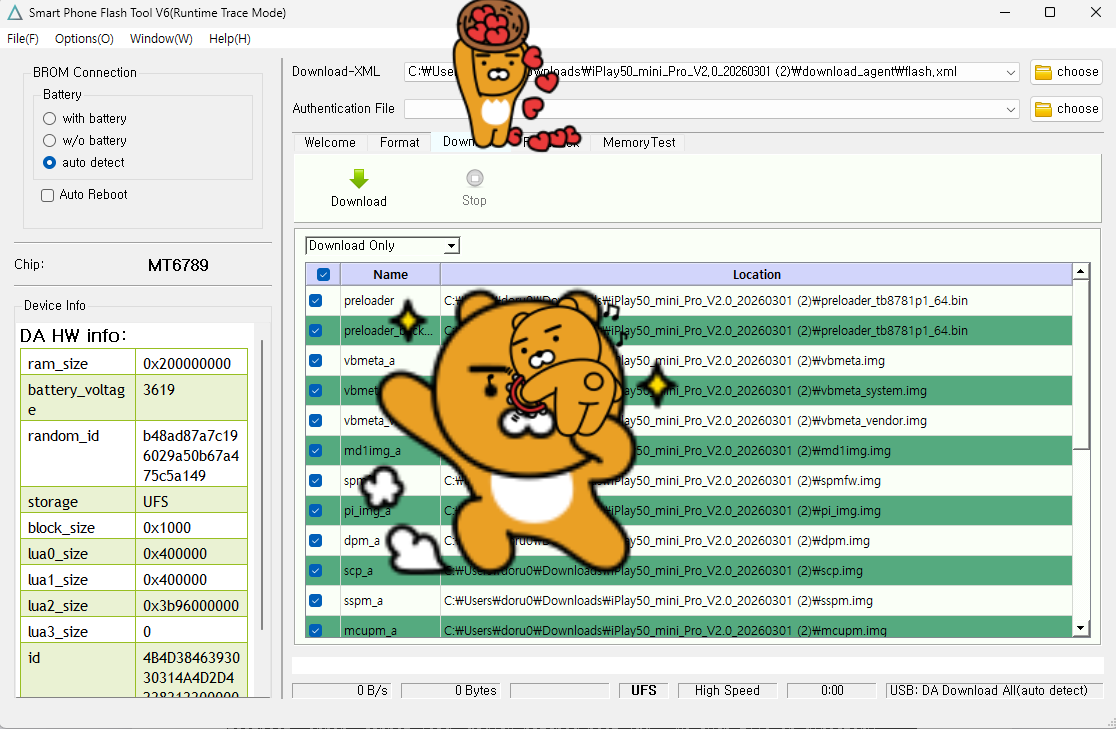Click the partition list vertical scrollbar thumb
This screenshot has width=1116, height=729.
tap(1080, 364)
